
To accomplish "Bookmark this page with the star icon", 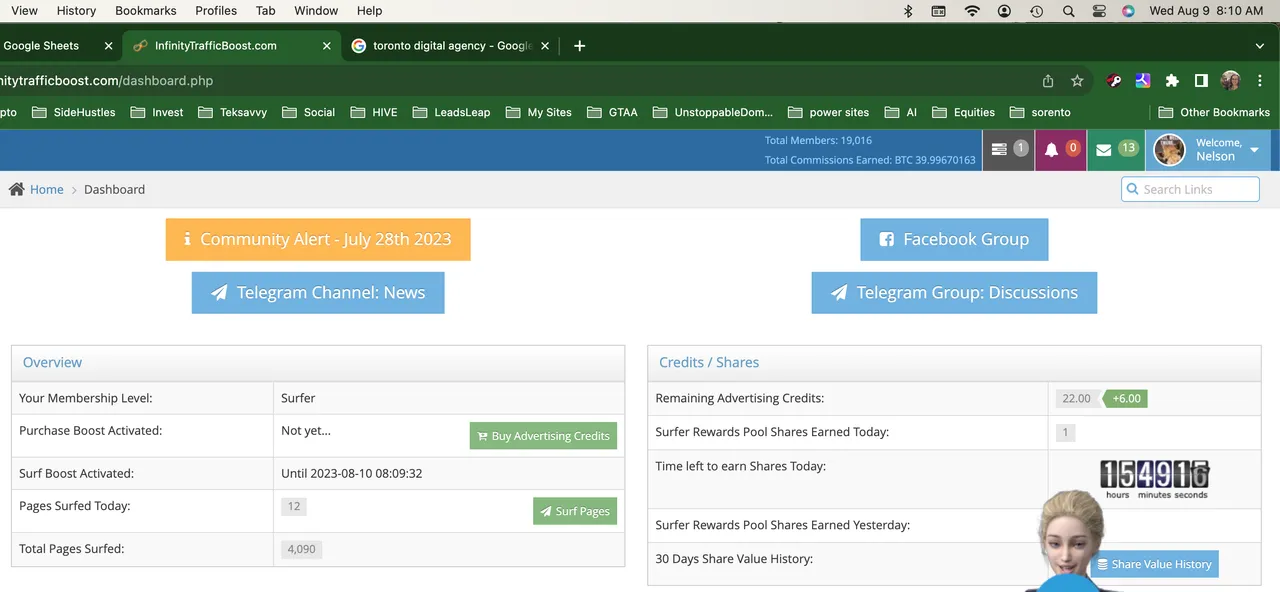I will click(1077, 81).
